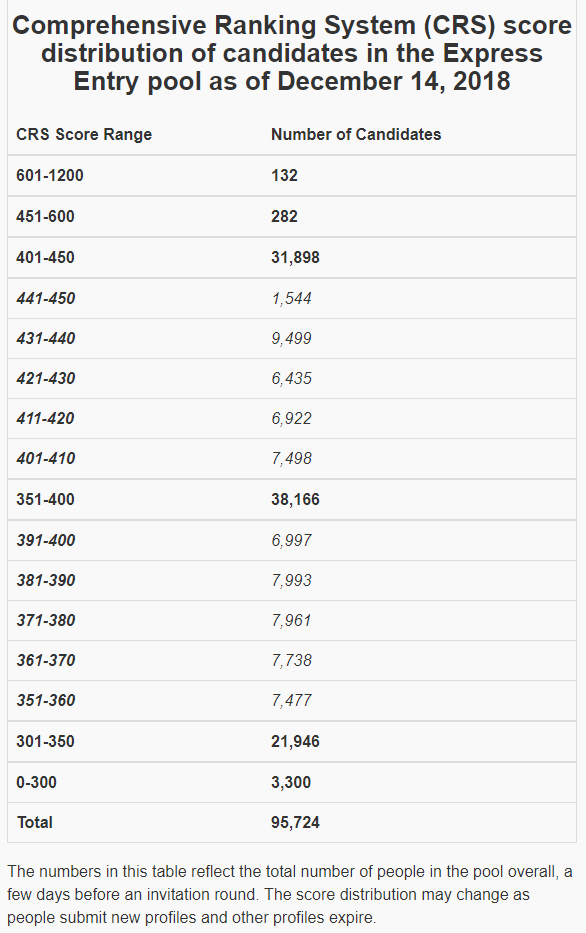Click the table title heading text

(292, 53)
